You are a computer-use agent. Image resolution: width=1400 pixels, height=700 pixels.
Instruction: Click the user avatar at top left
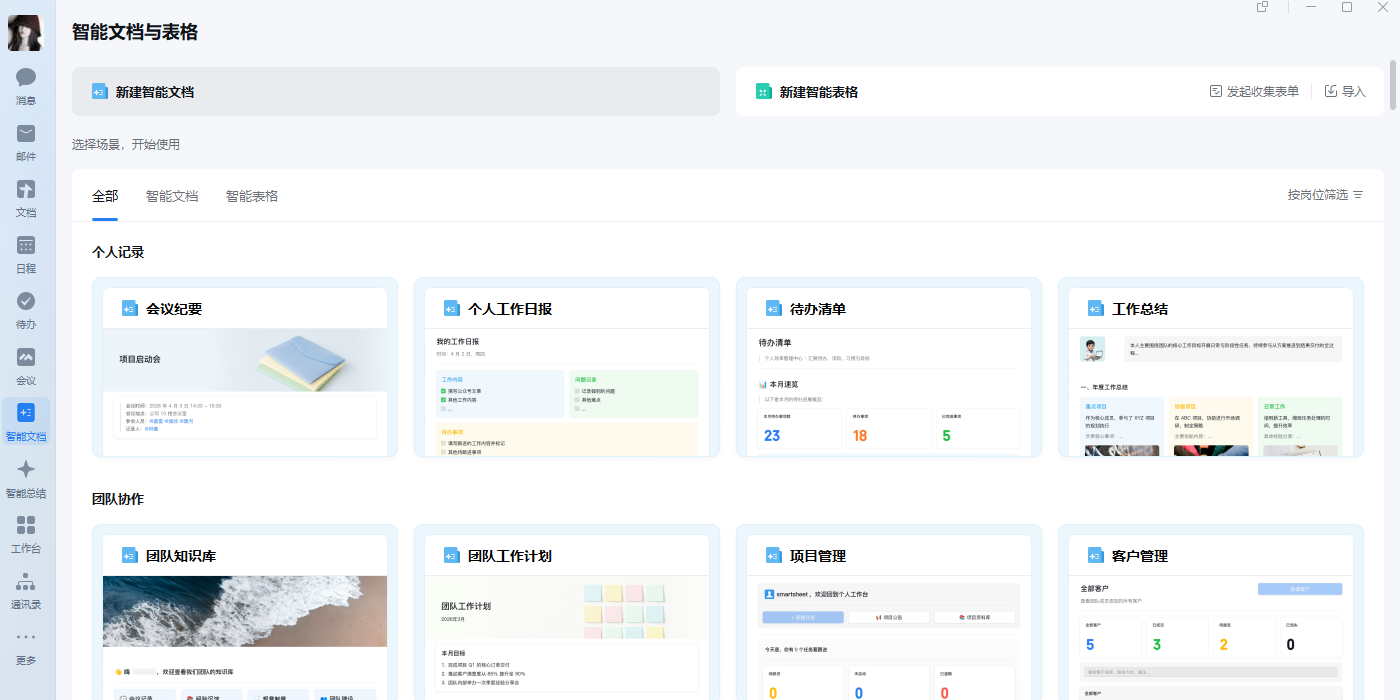tap(26, 33)
